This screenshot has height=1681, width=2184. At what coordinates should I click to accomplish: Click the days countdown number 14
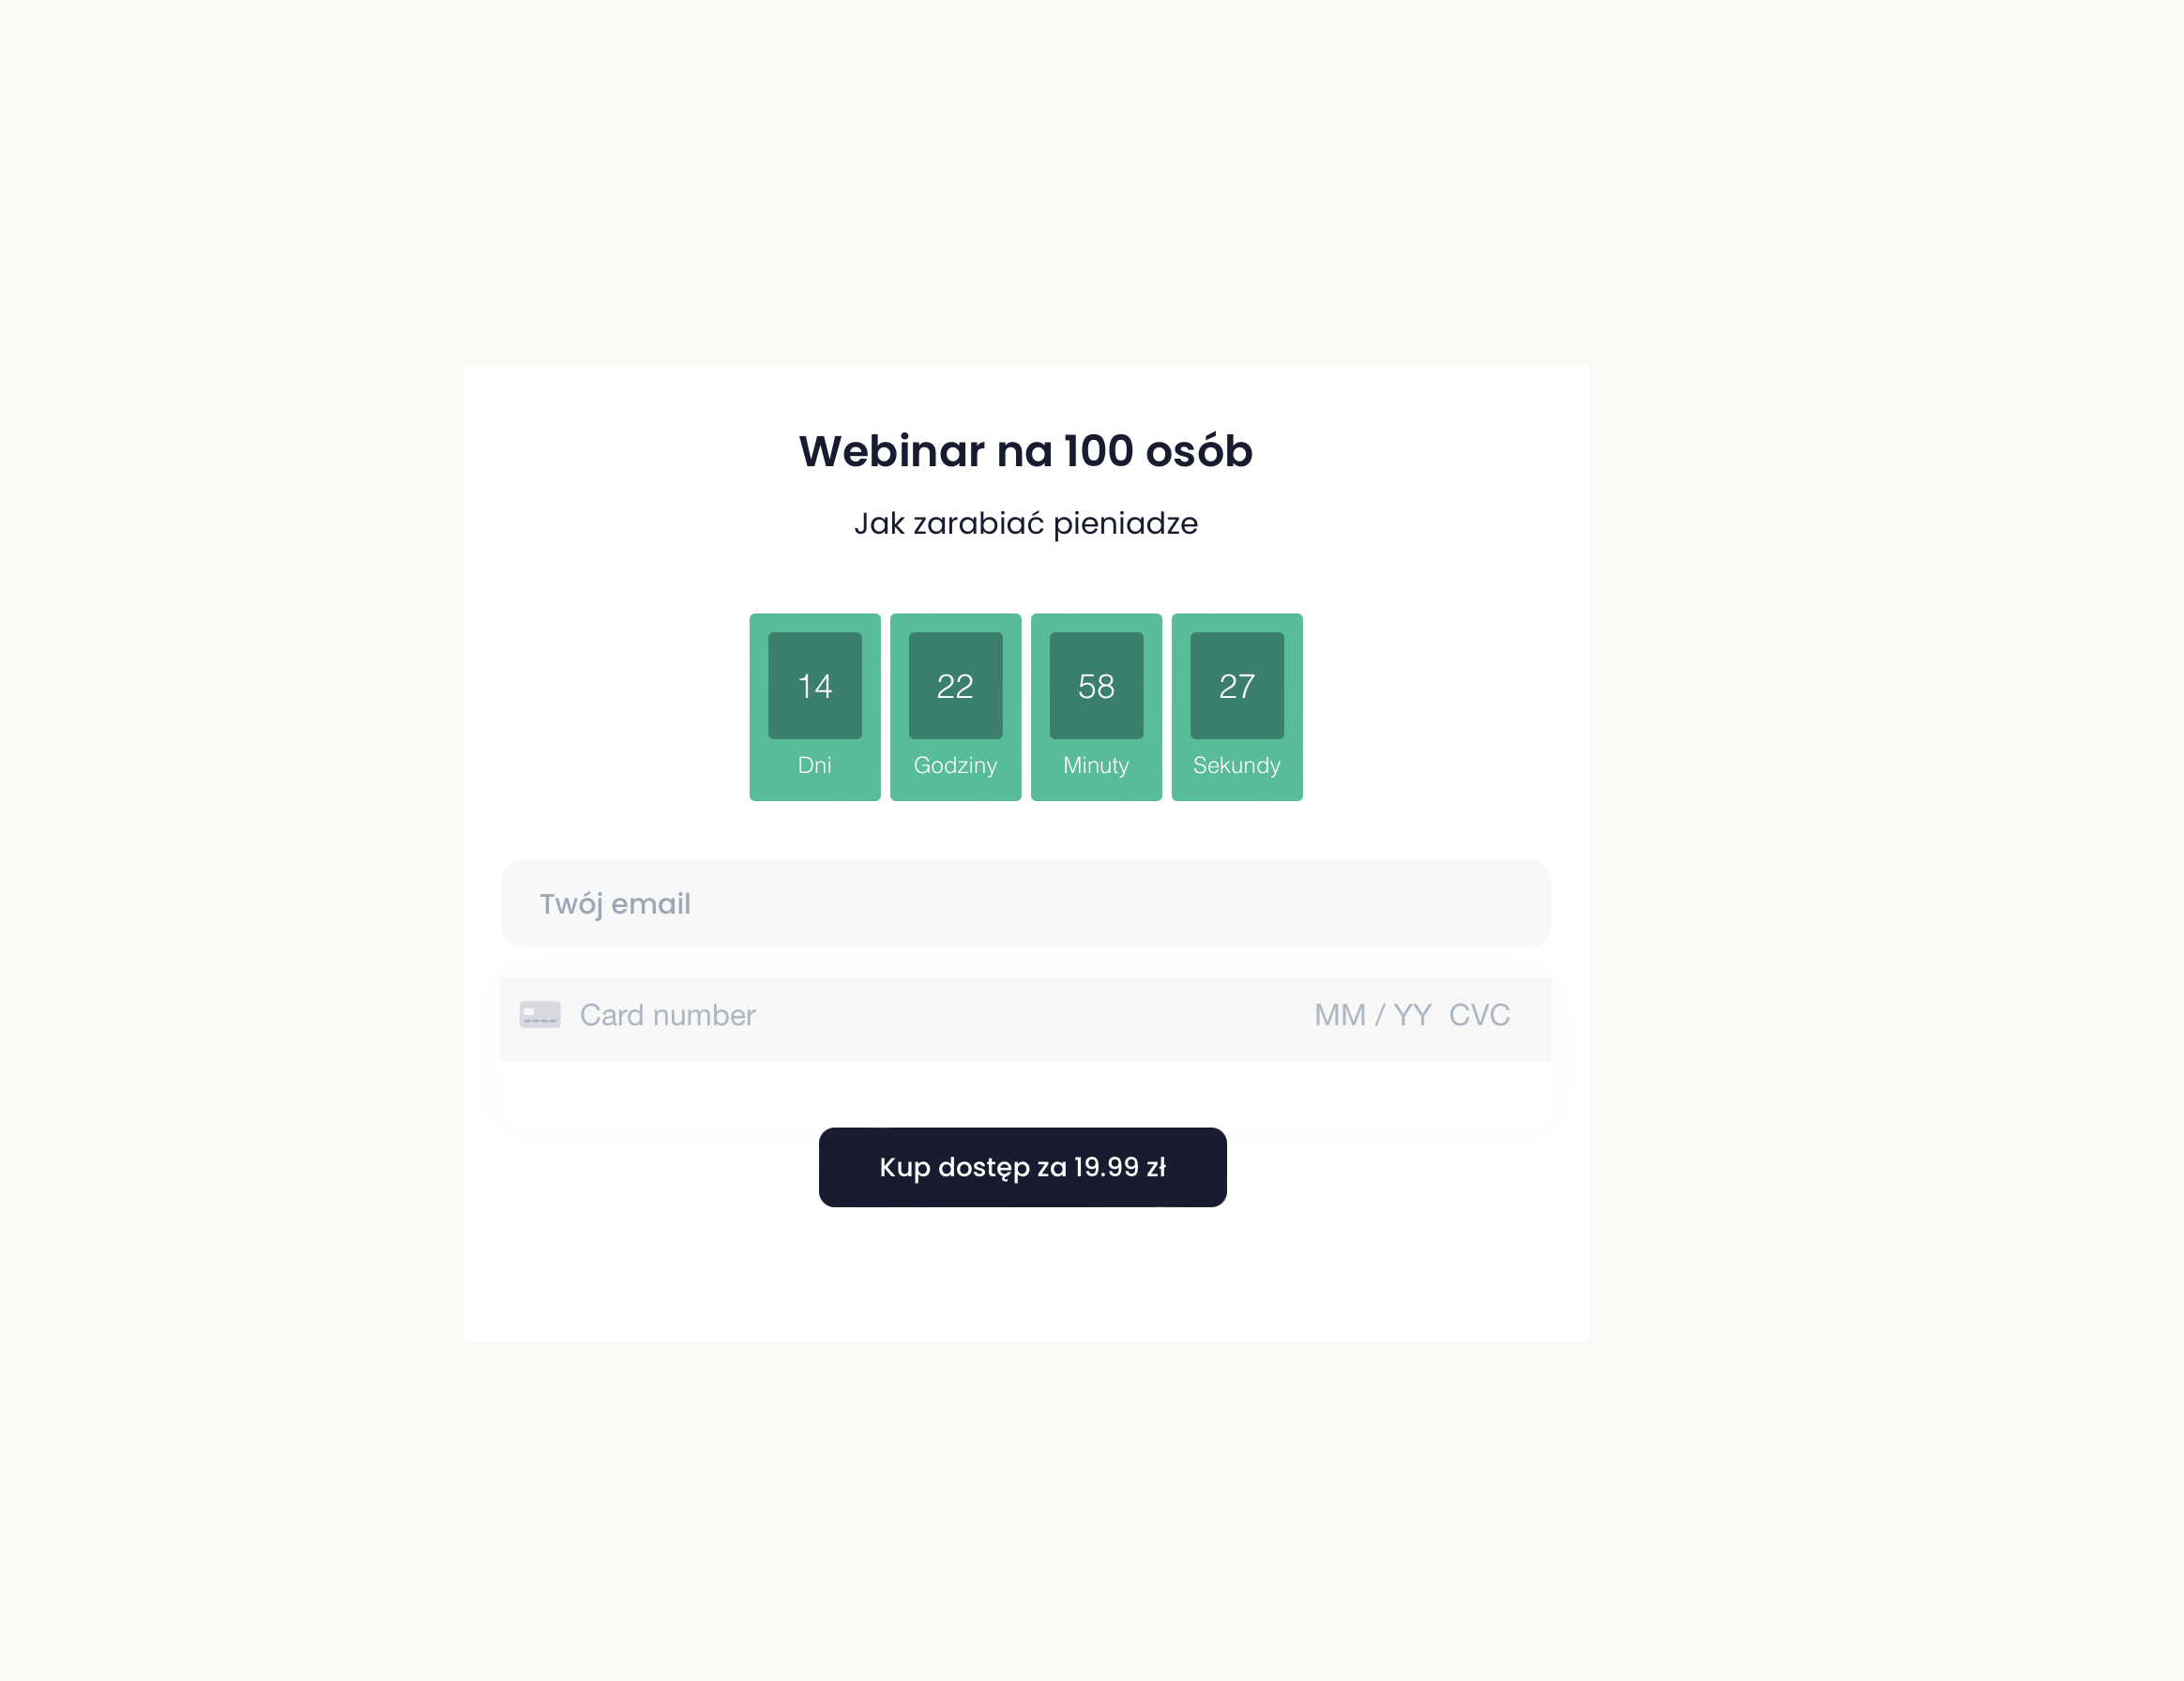point(814,686)
